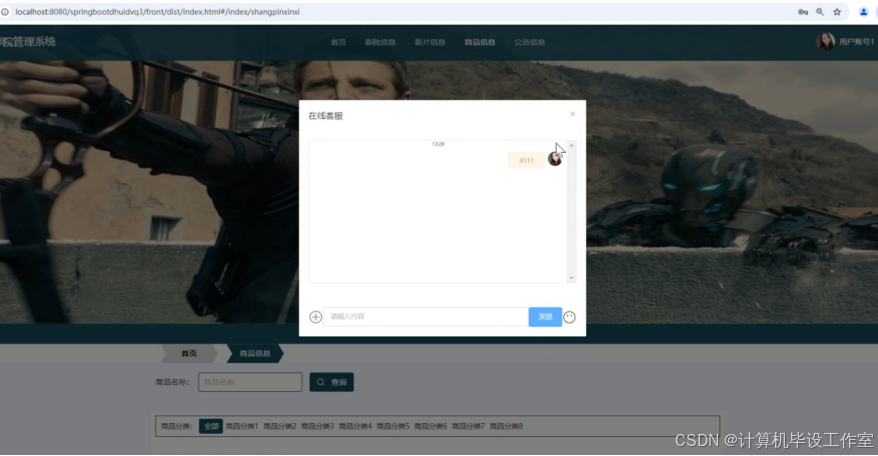Open the browser profile icon
Image resolution: width=878 pixels, height=456 pixels.
click(x=863, y=12)
